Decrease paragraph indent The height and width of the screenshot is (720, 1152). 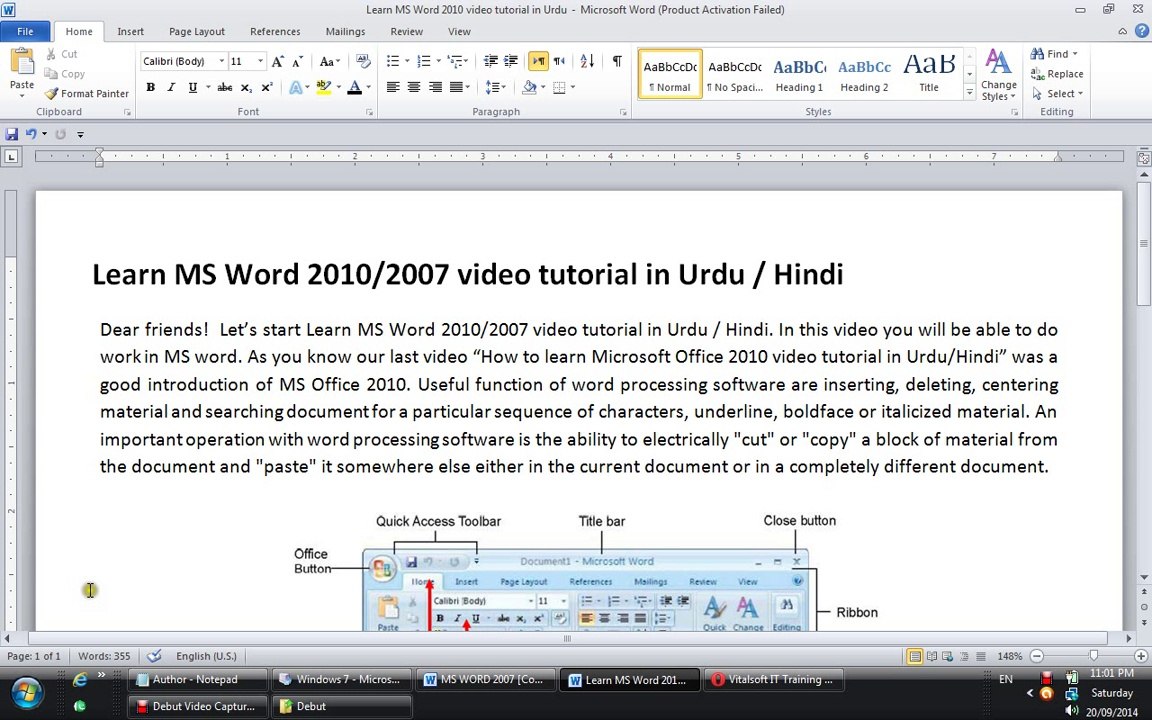(490, 61)
